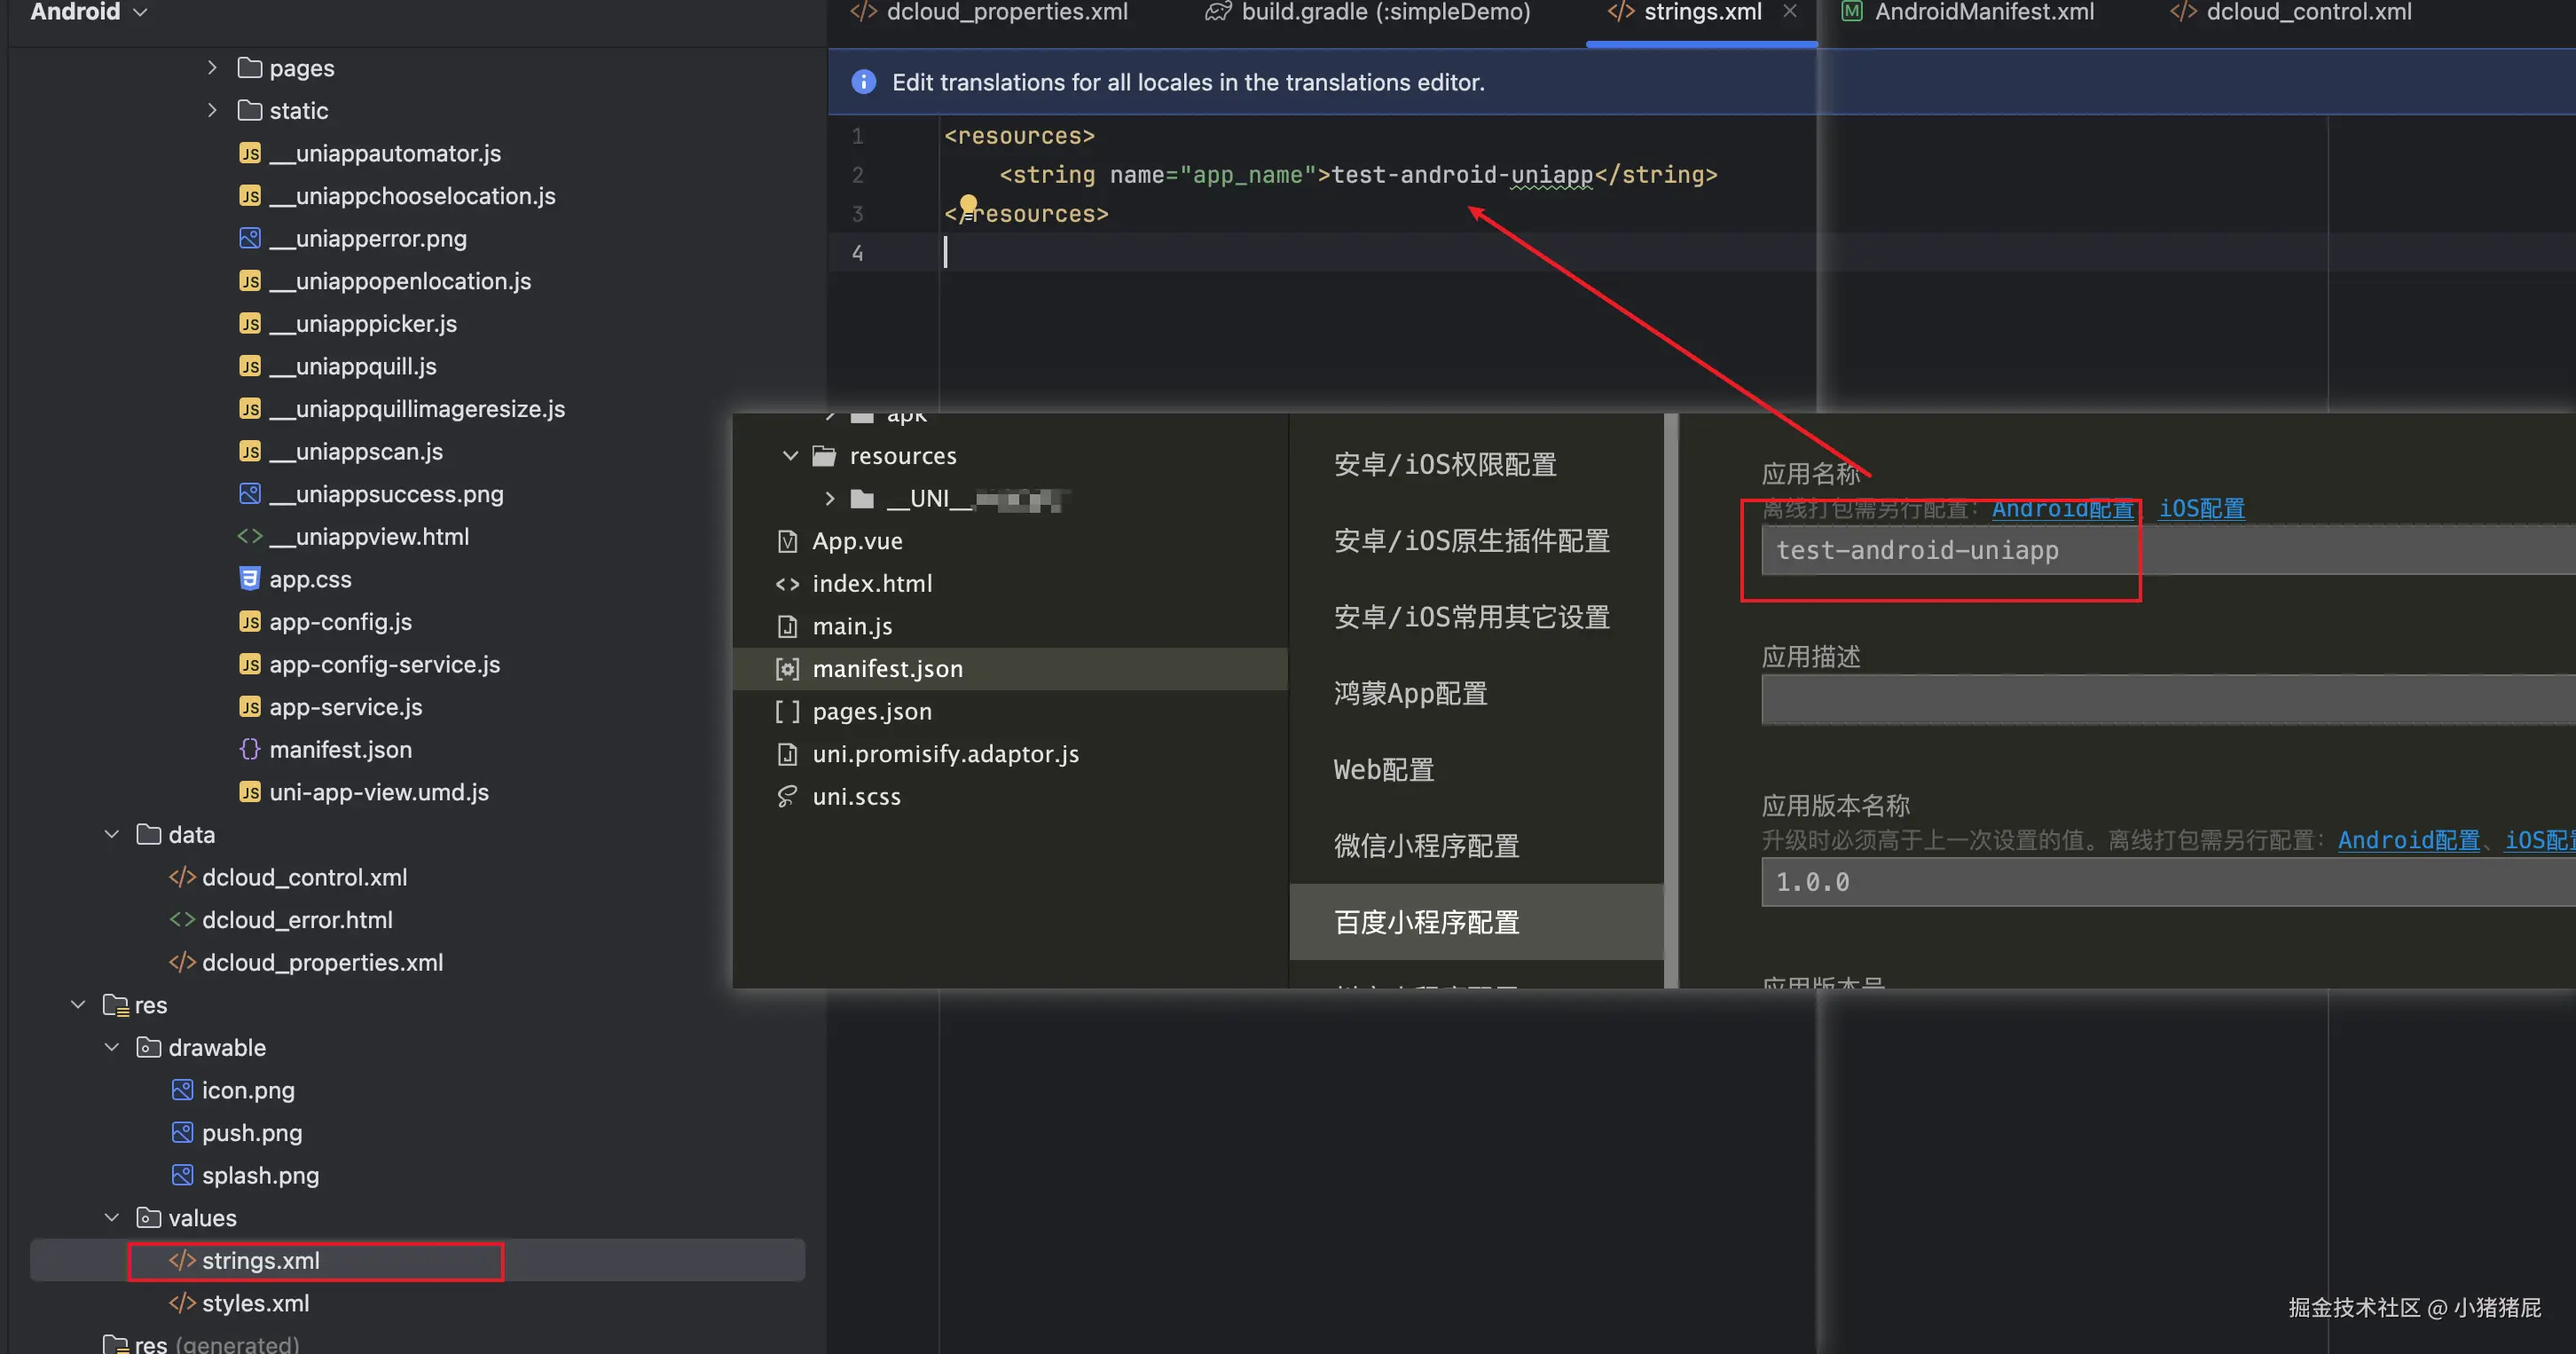Click the JS icon of __uniappscan.js
This screenshot has width=2576, height=1354.
[x=250, y=451]
